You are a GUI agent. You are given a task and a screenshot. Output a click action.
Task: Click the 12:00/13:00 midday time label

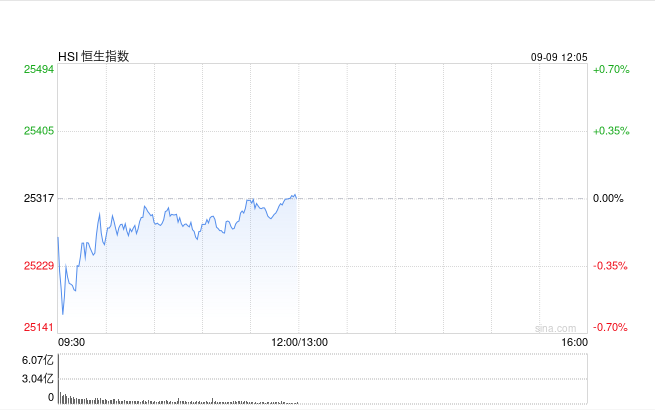pyautogui.click(x=300, y=342)
